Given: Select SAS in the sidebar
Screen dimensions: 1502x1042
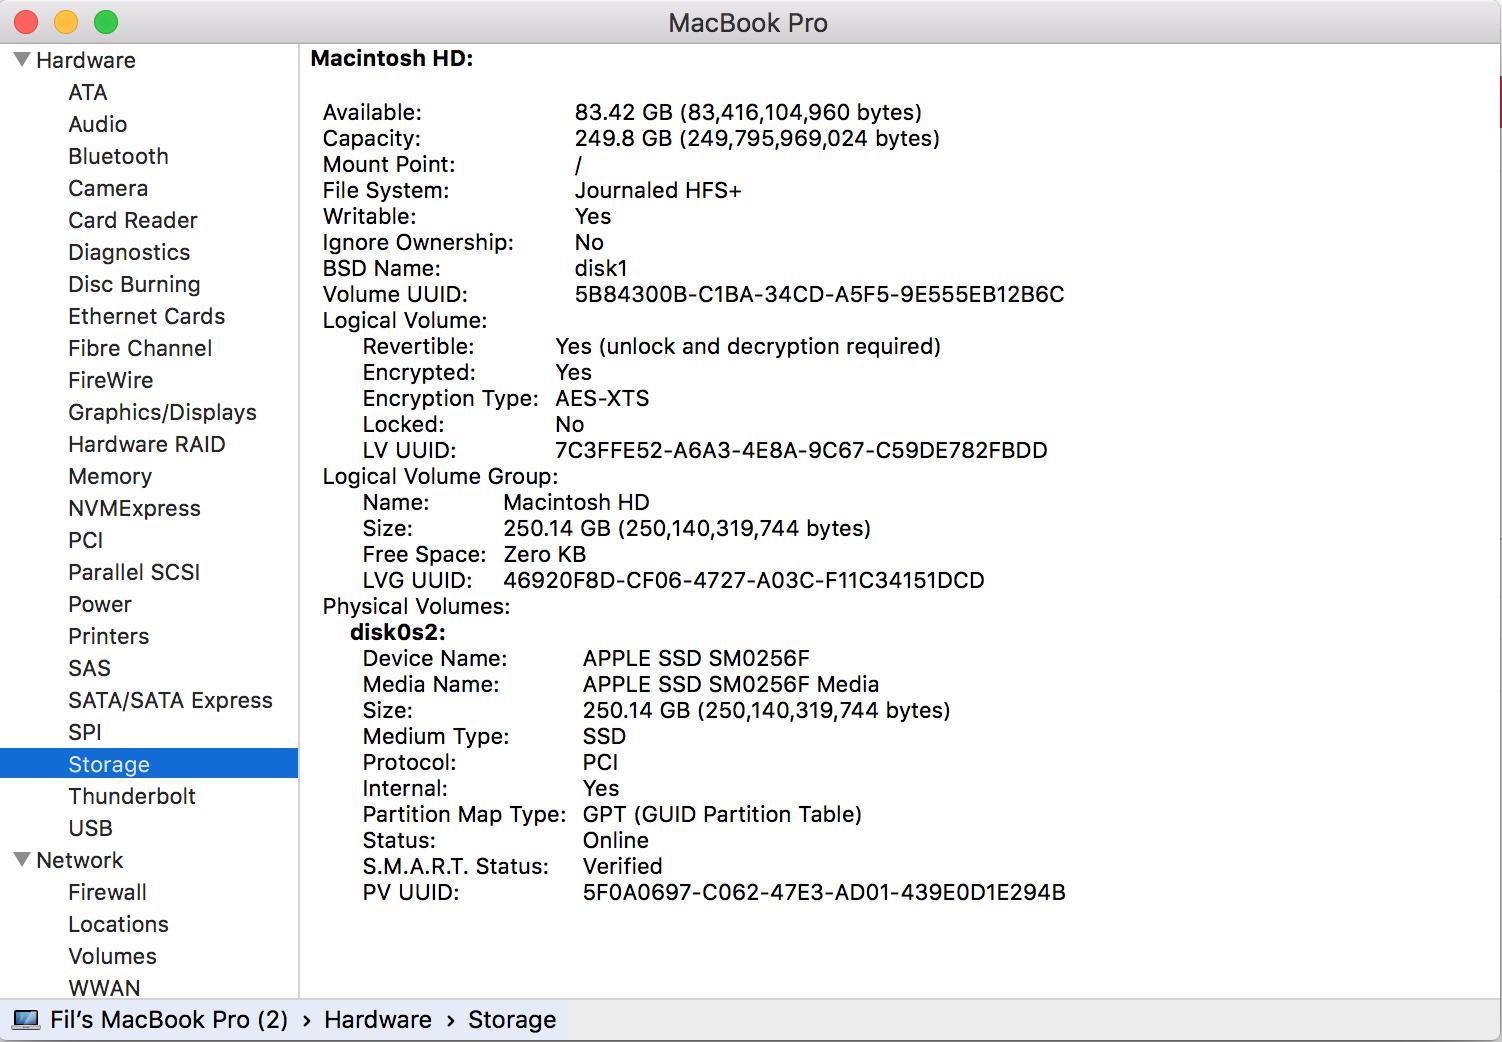Looking at the screenshot, I should click(89, 668).
